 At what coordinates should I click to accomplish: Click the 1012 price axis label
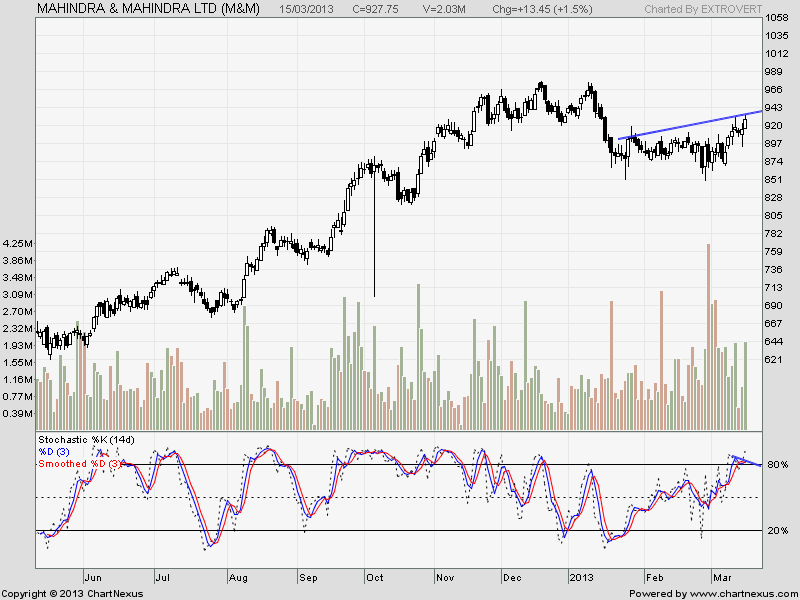point(777,54)
